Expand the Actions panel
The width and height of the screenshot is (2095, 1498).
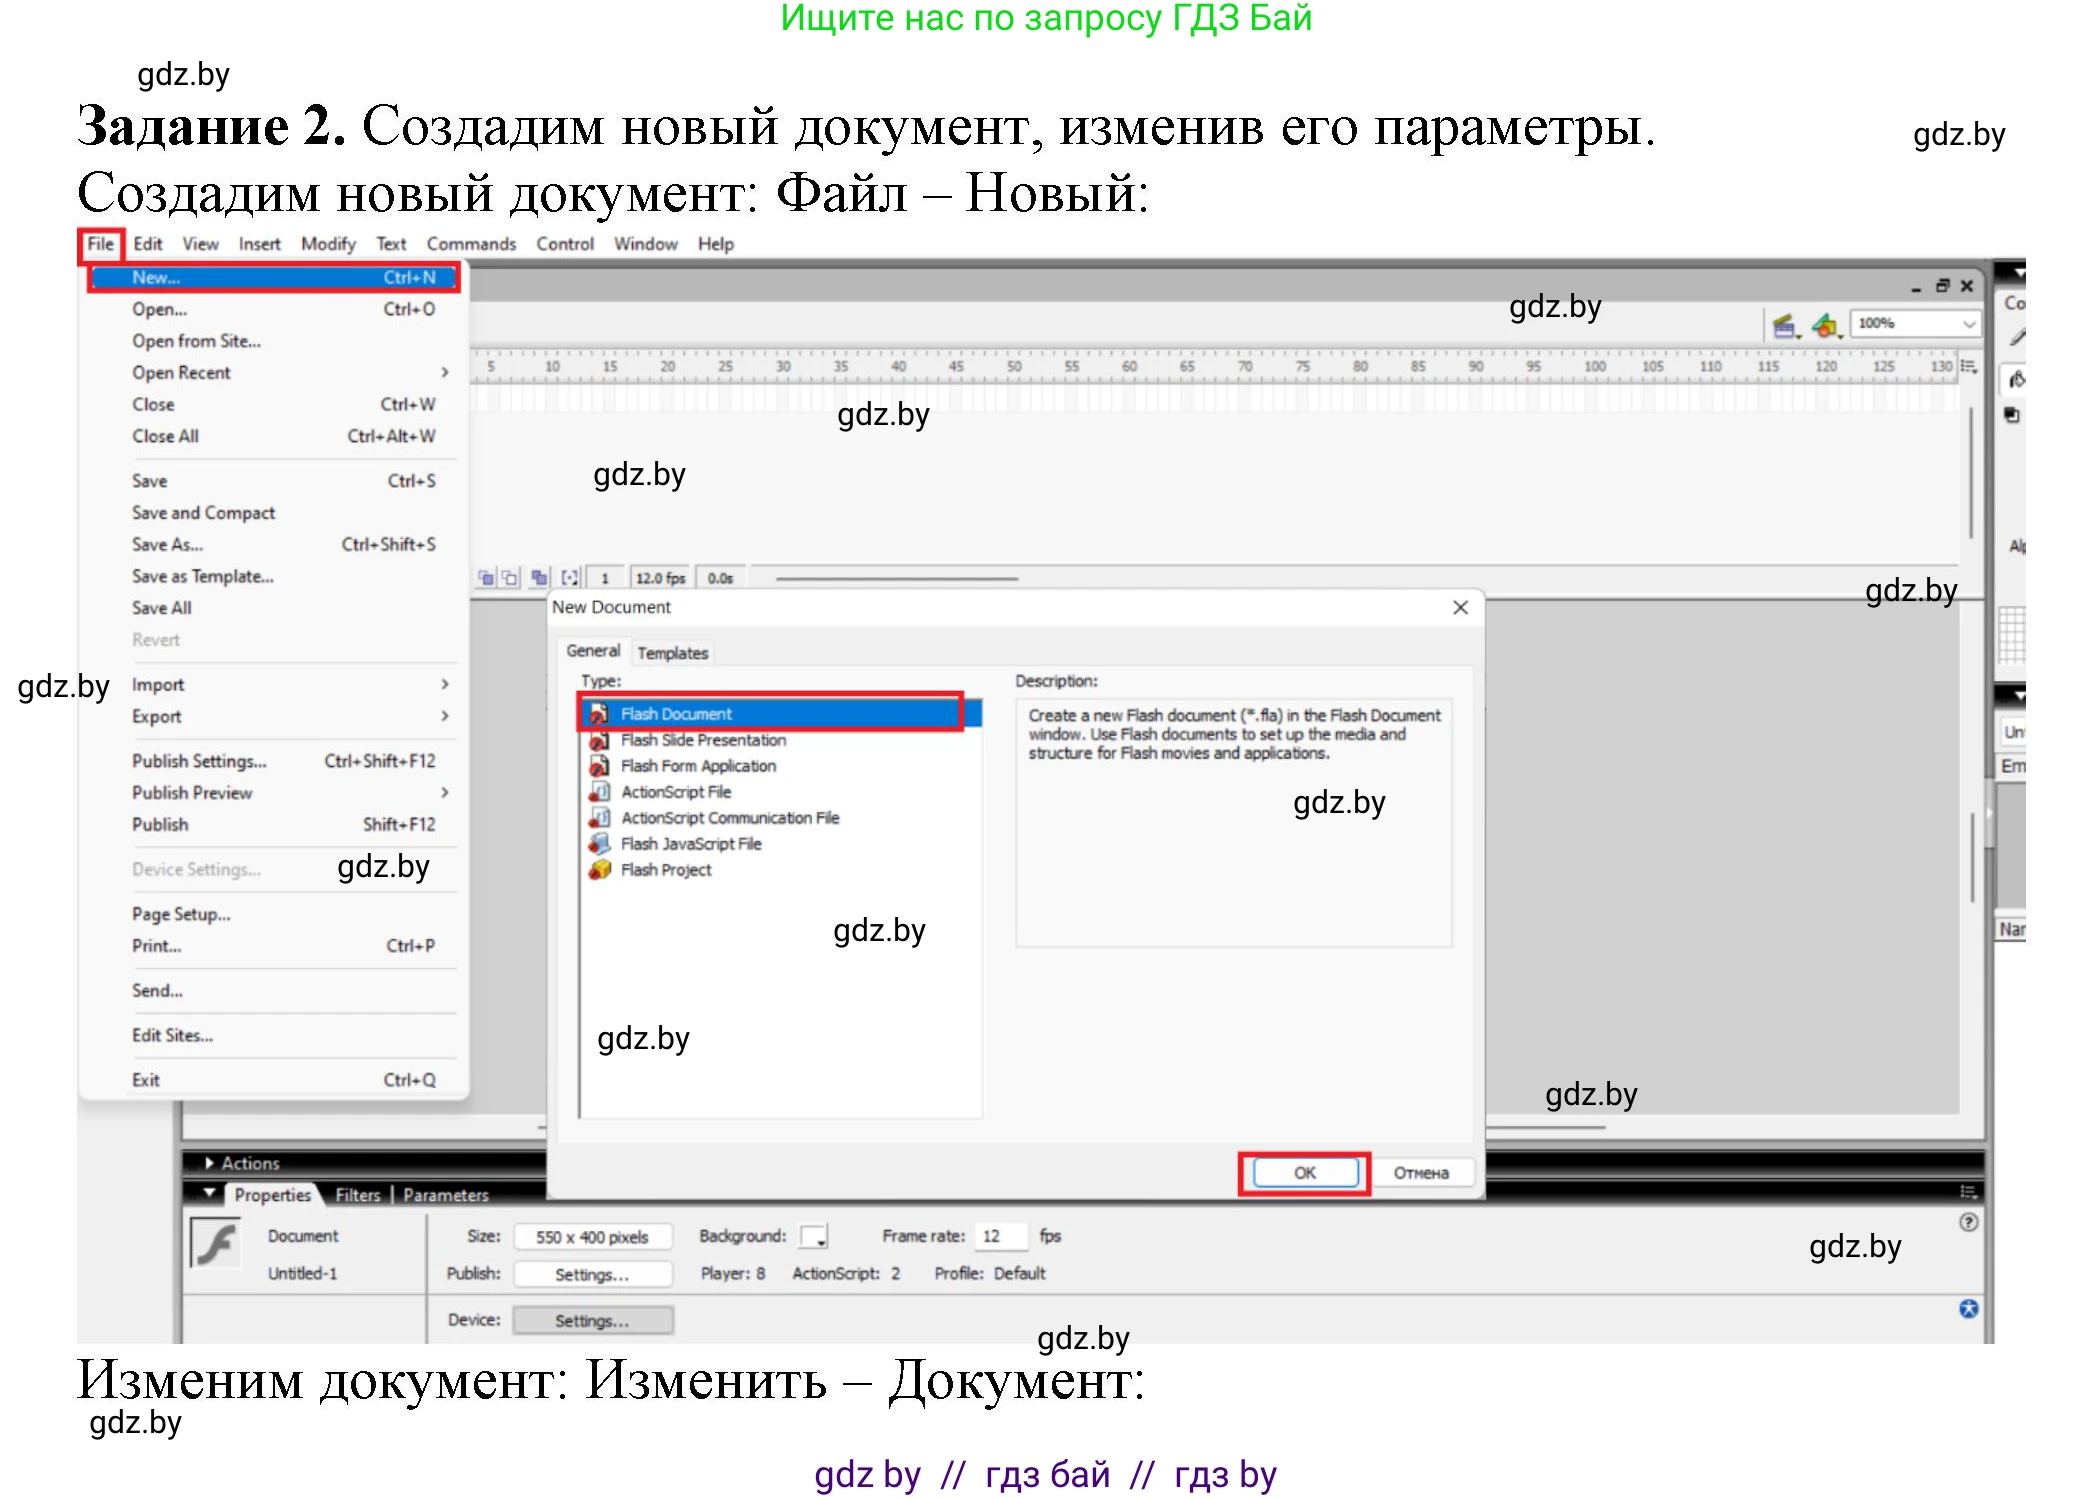point(208,1162)
